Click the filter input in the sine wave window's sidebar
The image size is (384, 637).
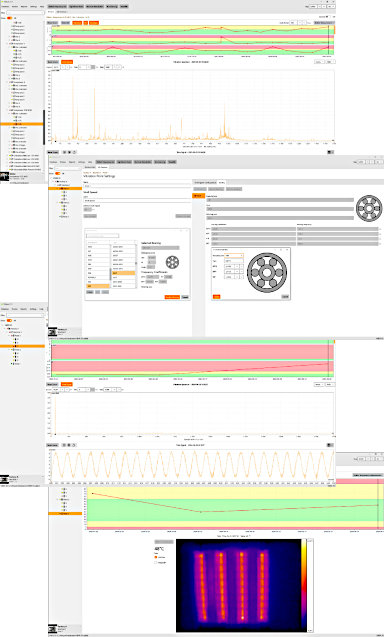point(25,315)
